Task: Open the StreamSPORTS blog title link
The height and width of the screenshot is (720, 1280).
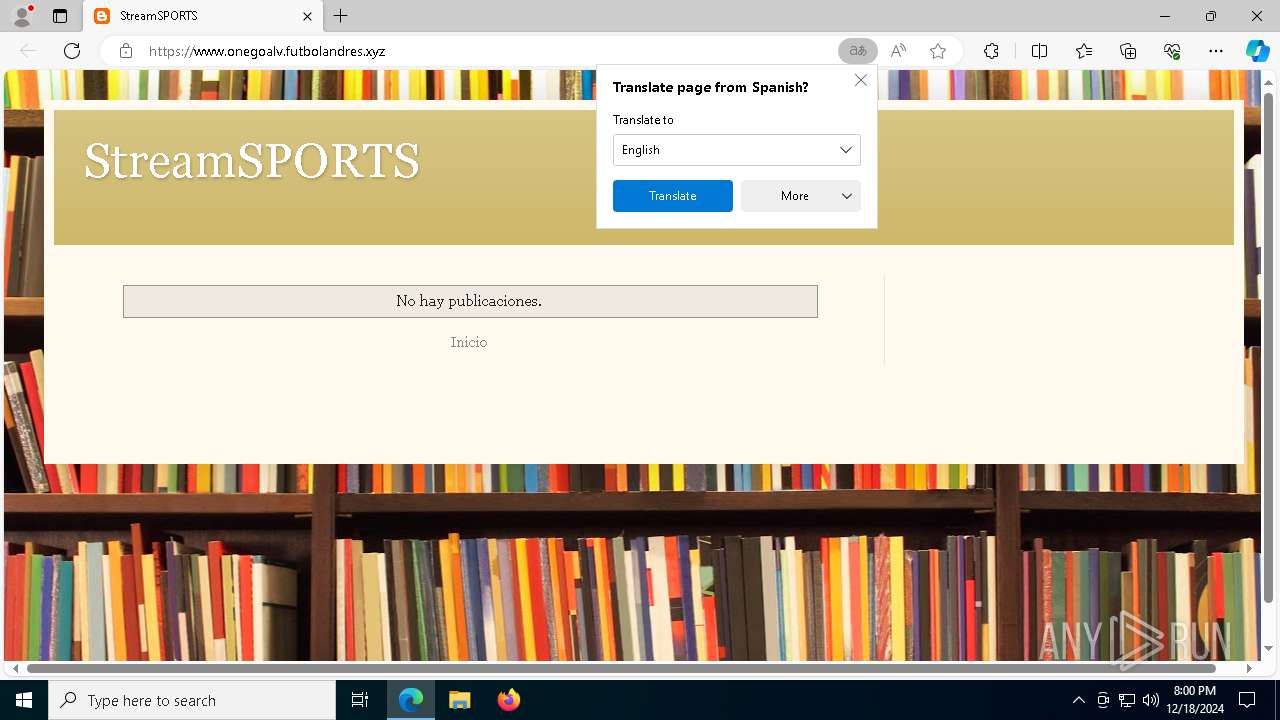Action: [x=252, y=161]
